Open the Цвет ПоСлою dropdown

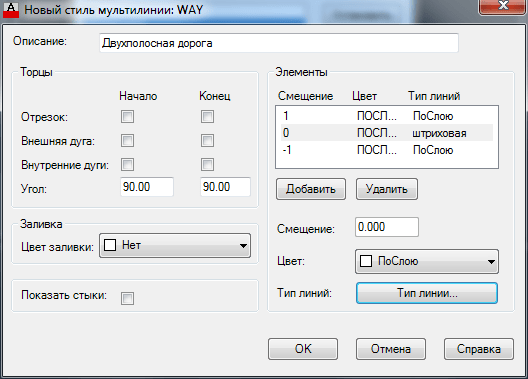tap(427, 262)
